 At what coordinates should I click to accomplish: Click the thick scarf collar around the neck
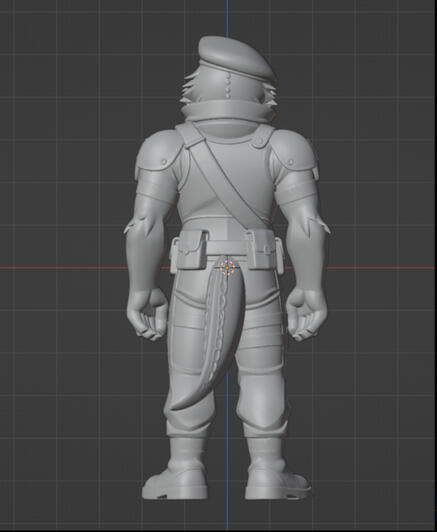(228, 111)
